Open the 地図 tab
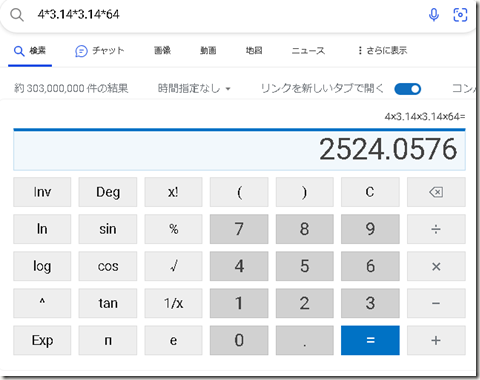The height and width of the screenshot is (380, 480). [x=254, y=51]
